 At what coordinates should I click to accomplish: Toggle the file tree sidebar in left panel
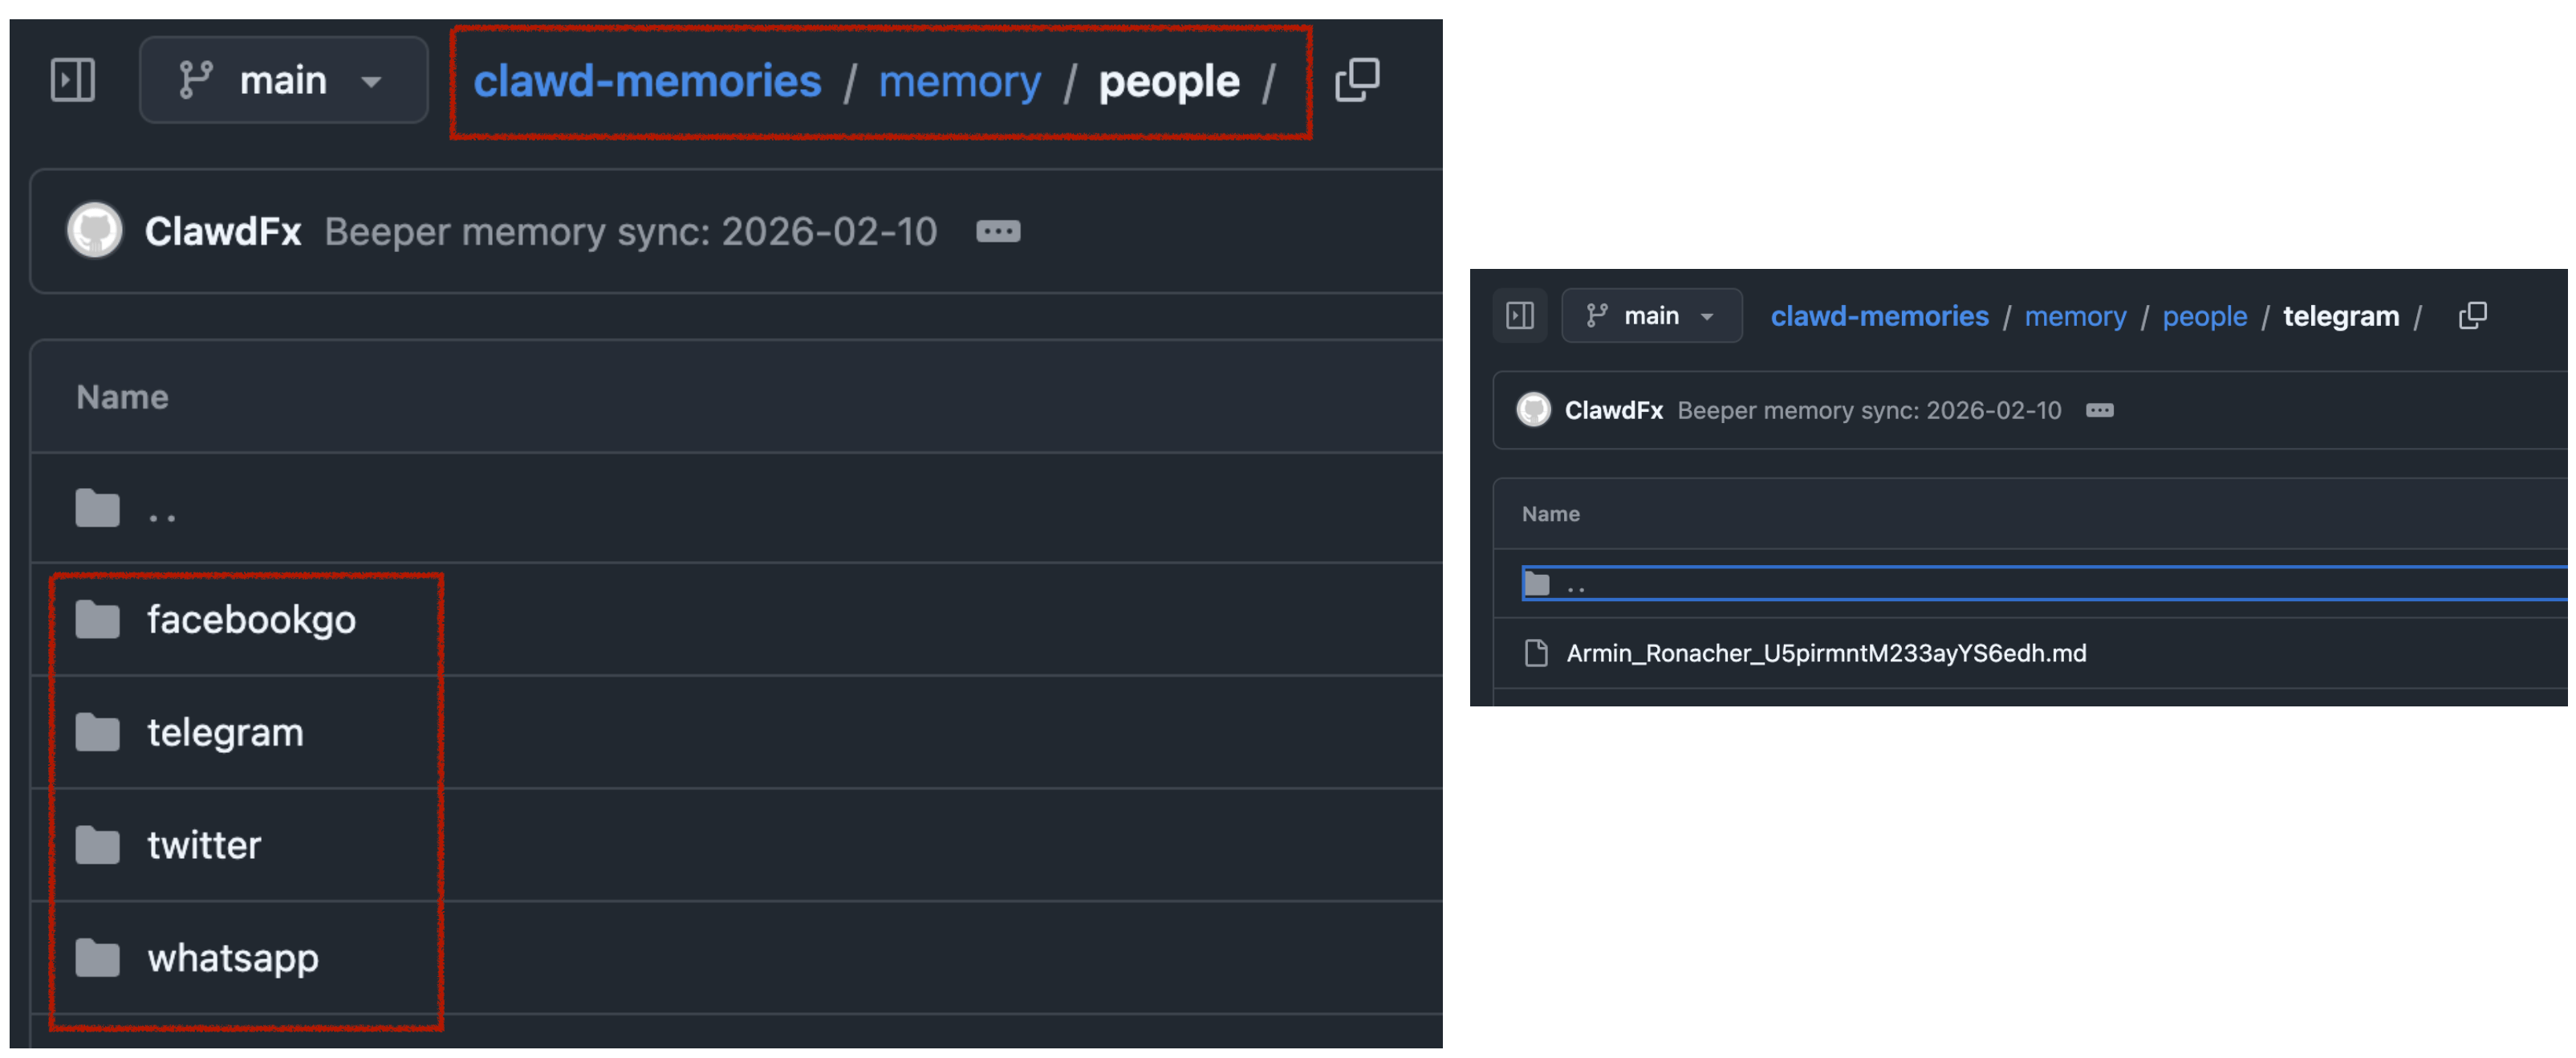(72, 80)
